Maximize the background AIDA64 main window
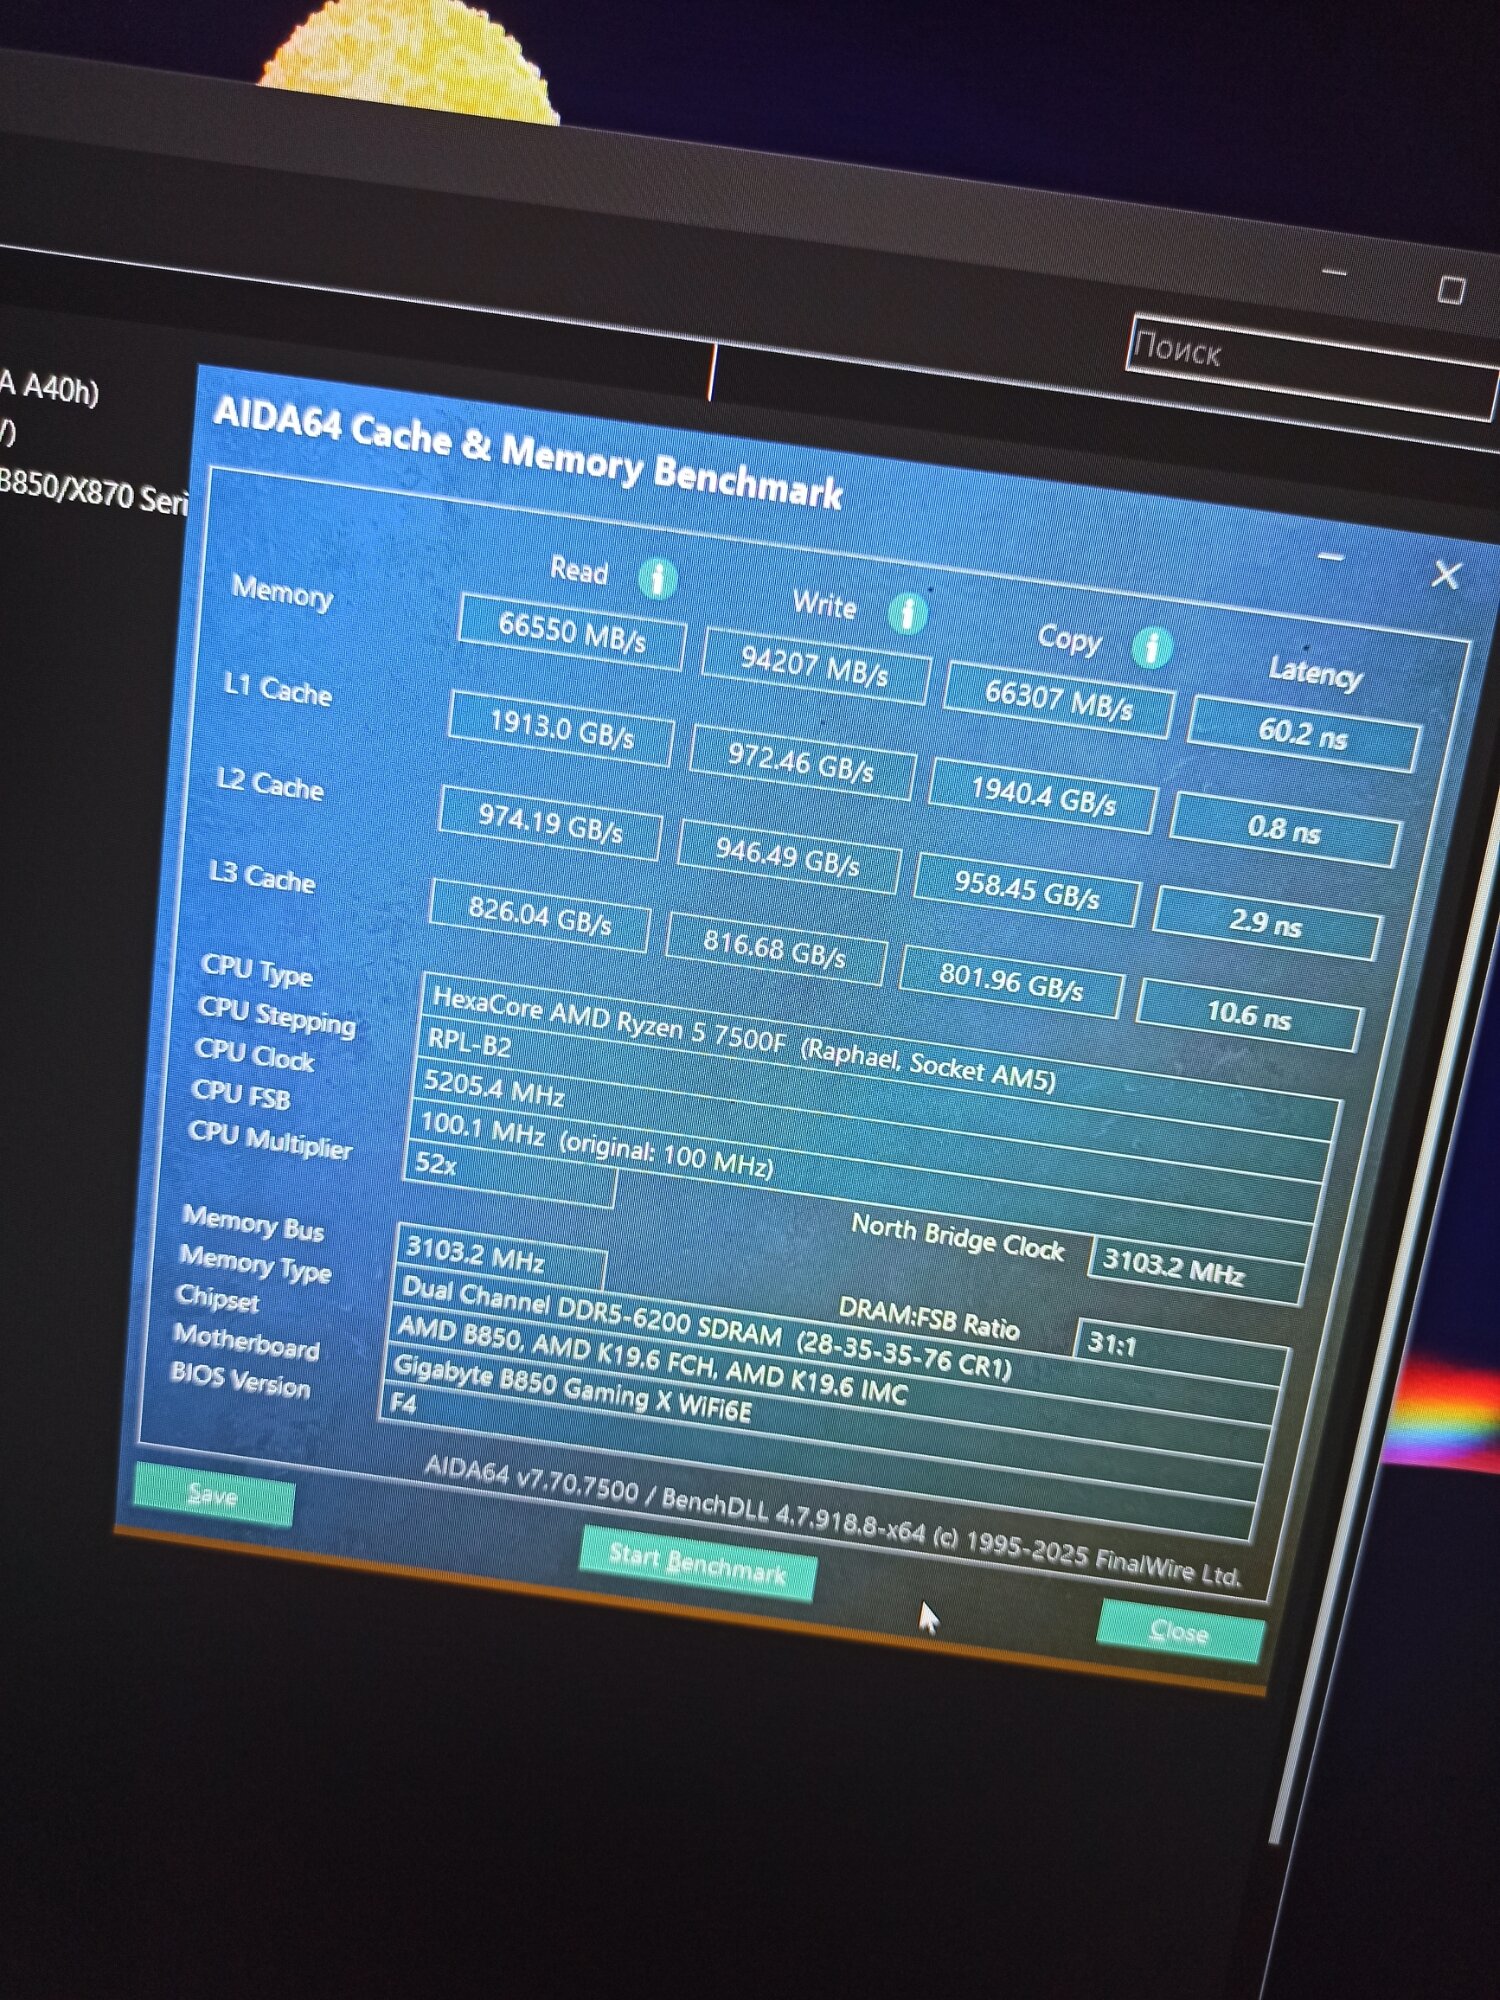Screen dimensions: 1500x2000 pos(1451,290)
